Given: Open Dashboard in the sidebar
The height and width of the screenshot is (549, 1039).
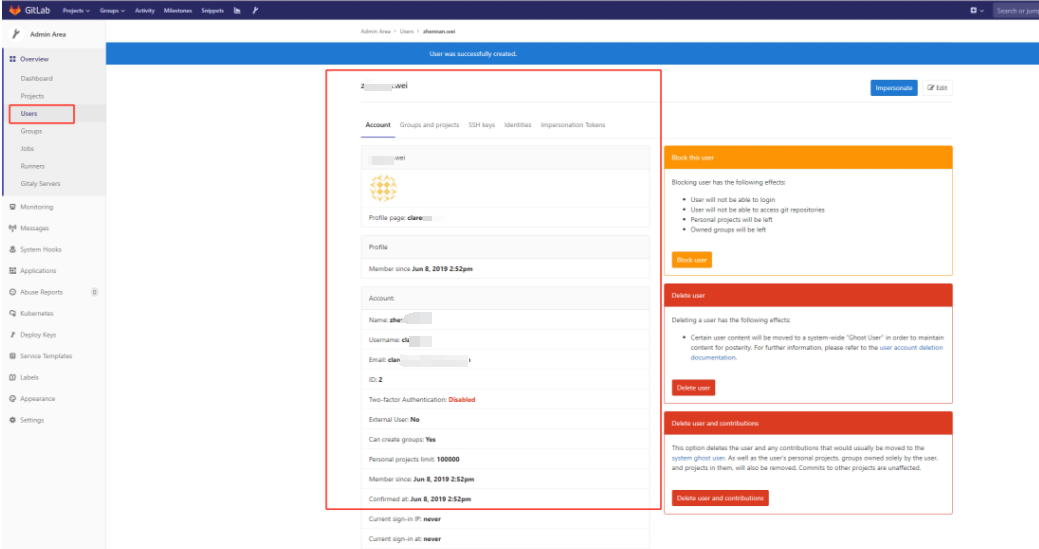Looking at the screenshot, I should [36, 78].
